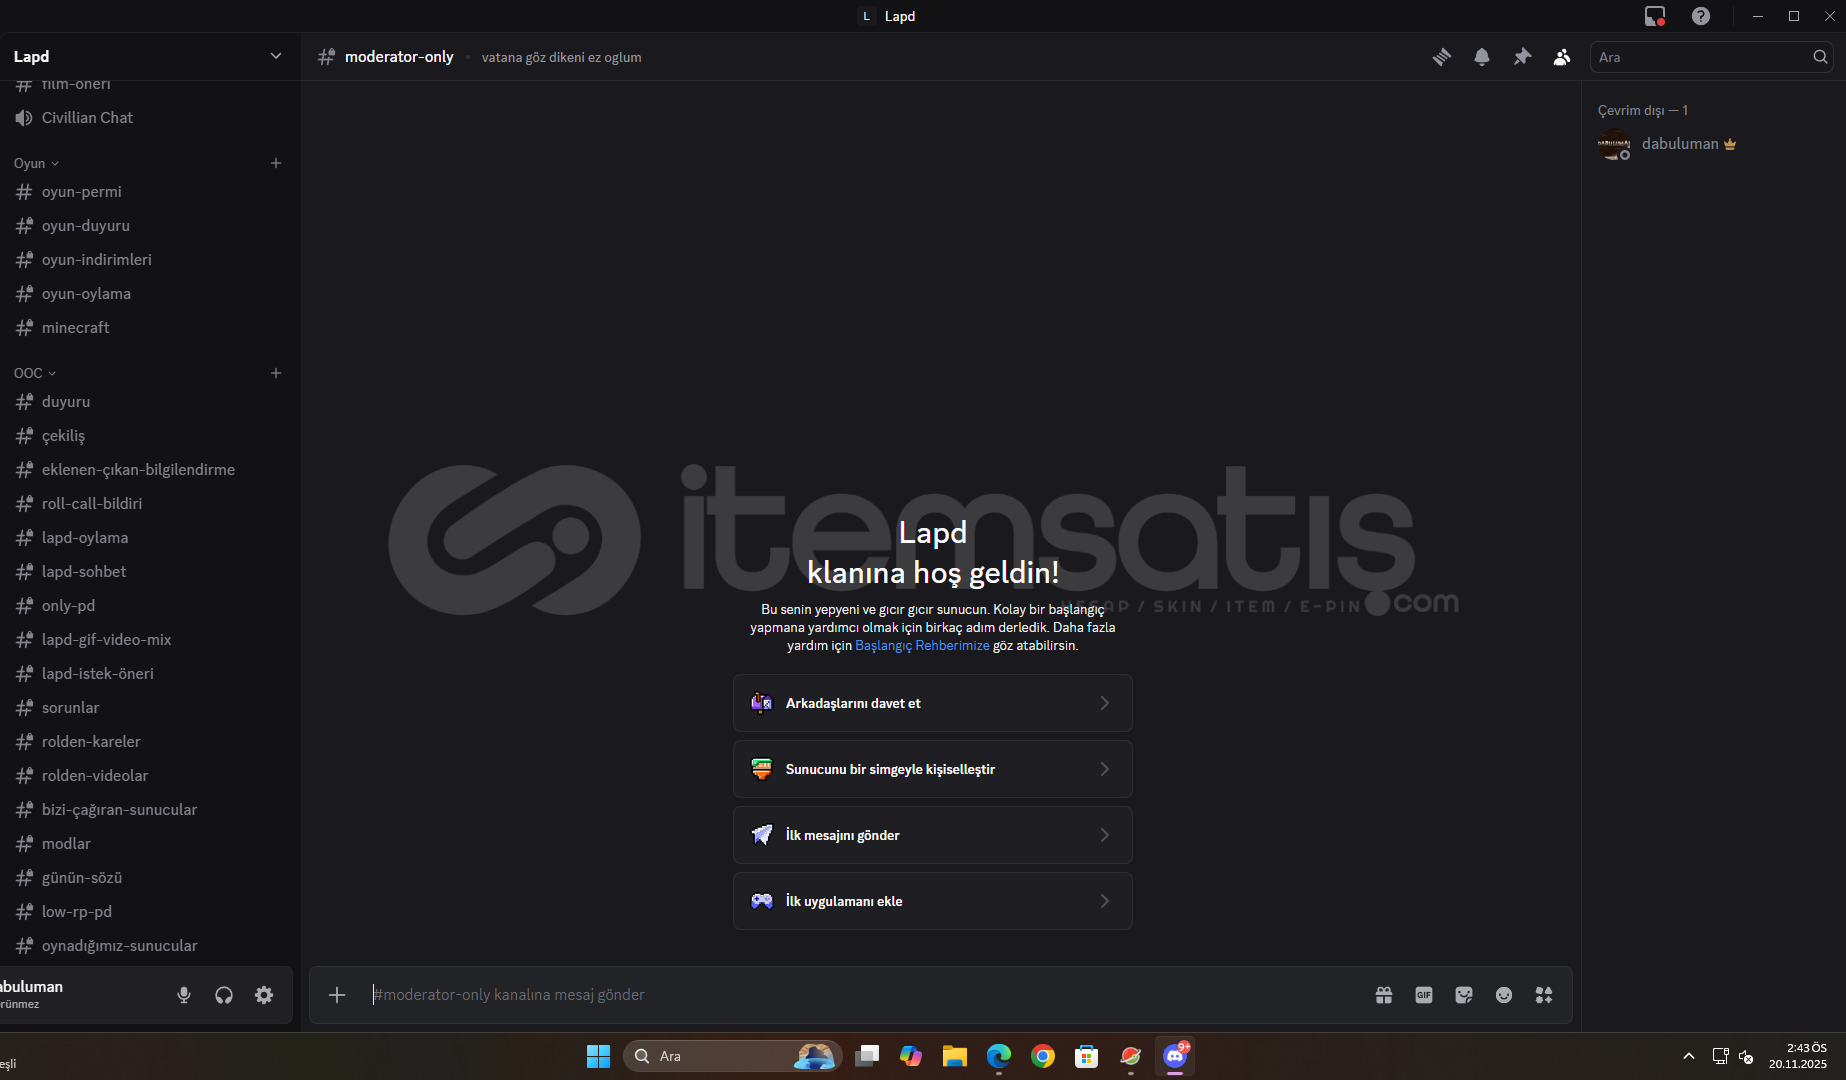This screenshot has height=1080, width=1846.
Task: Open Google Chrome from taskbar
Action: pos(1043,1056)
